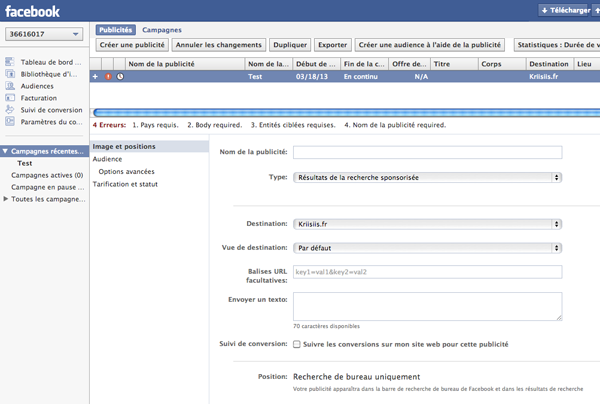Open the Paramètres du compte icon
Viewport: 600px width, 404px height.
coord(10,122)
